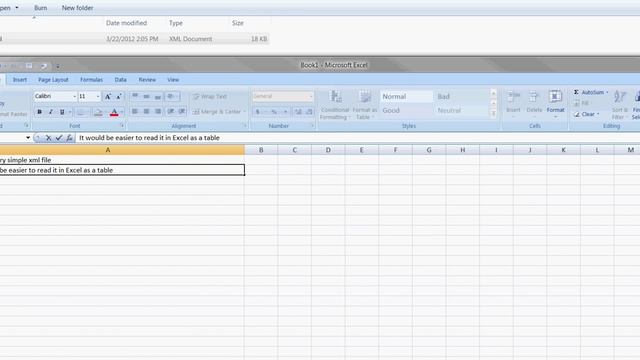
Task: Apply the red Font Color button
Action: pos(114,112)
